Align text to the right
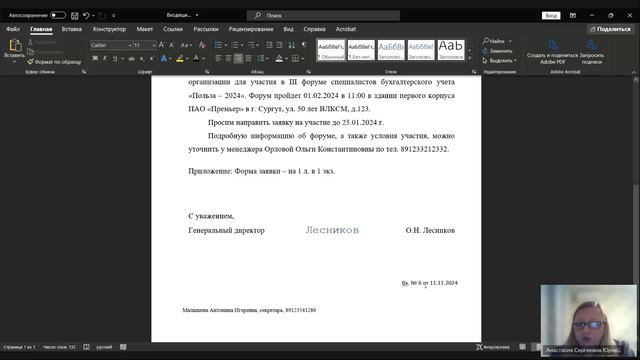 238,58
